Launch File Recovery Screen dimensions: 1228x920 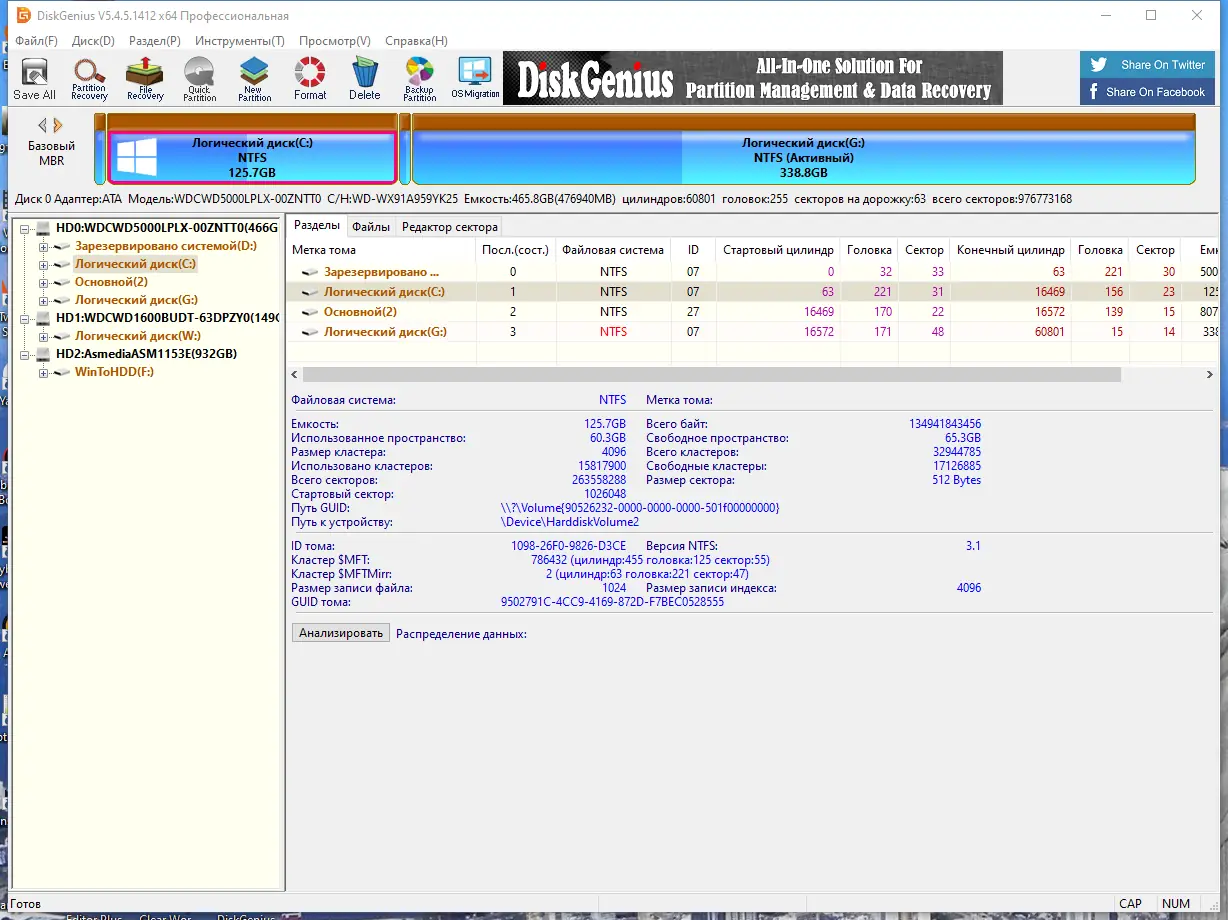[x=144, y=78]
